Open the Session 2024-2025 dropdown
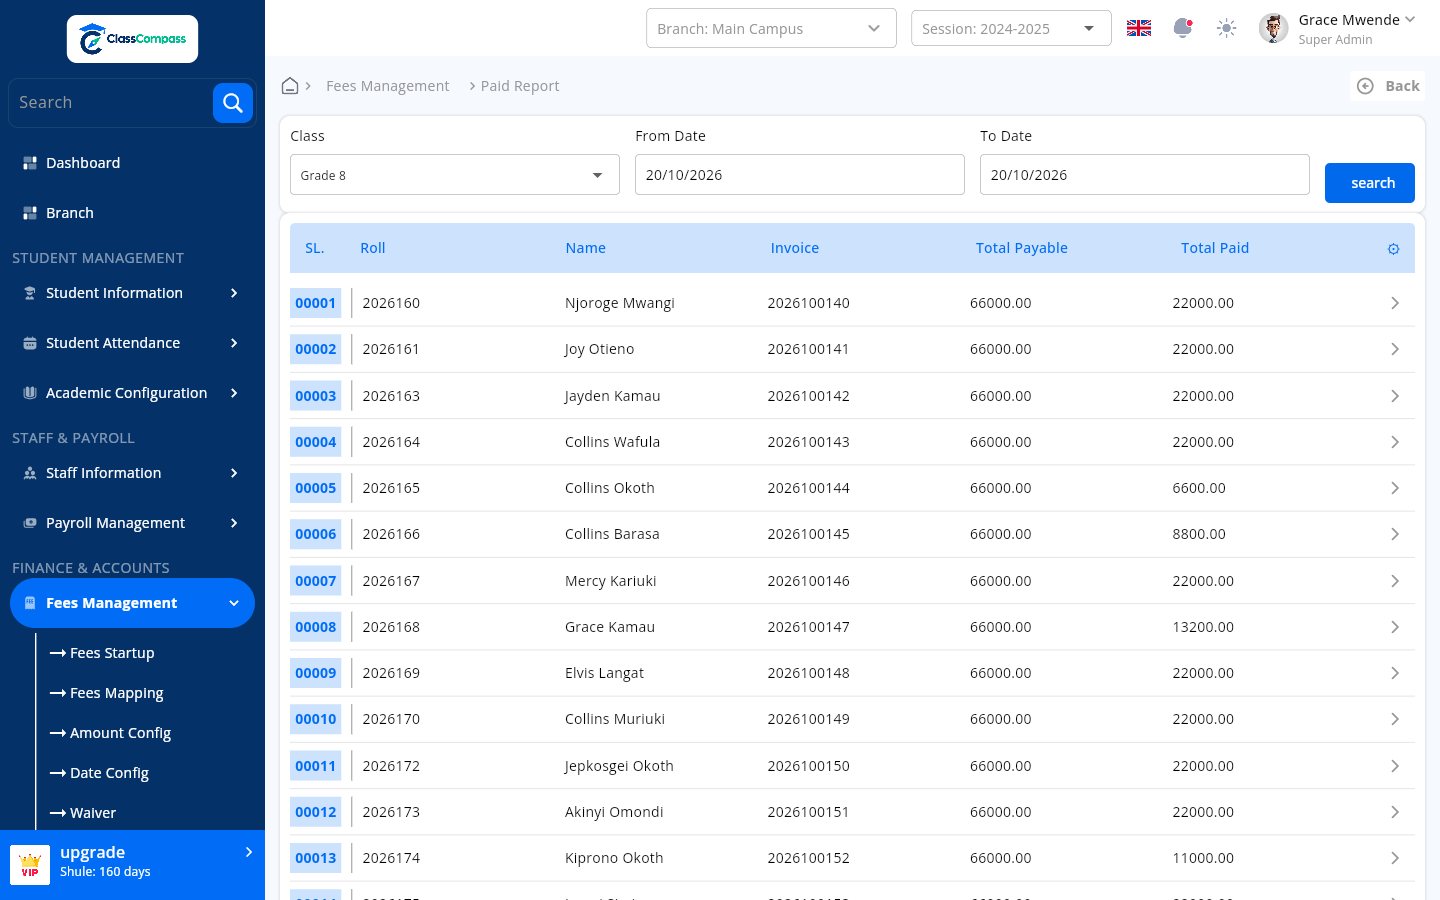The height and width of the screenshot is (900, 1440). pyautogui.click(x=1011, y=28)
